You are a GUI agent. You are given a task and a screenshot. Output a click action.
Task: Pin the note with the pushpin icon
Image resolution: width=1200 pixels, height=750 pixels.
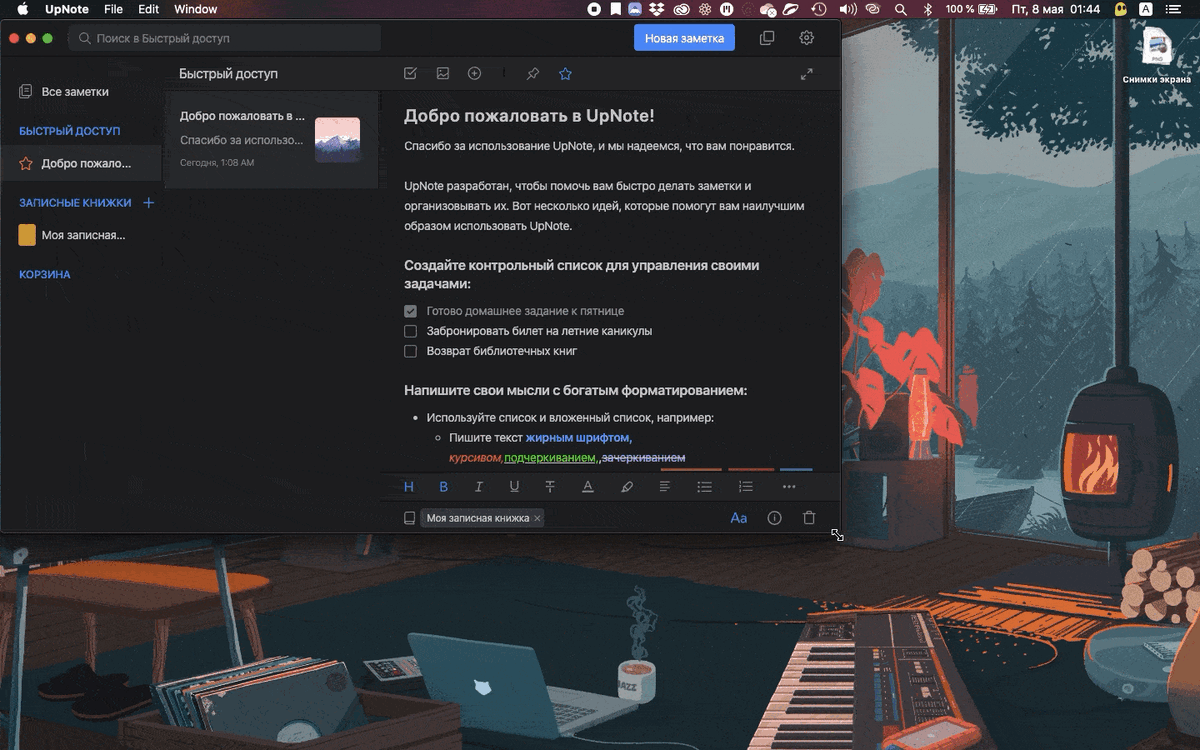pyautogui.click(x=533, y=73)
